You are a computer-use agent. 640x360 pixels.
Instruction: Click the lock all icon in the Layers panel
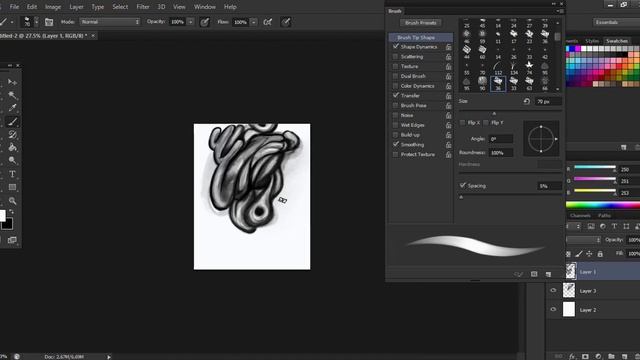[x=600, y=254]
